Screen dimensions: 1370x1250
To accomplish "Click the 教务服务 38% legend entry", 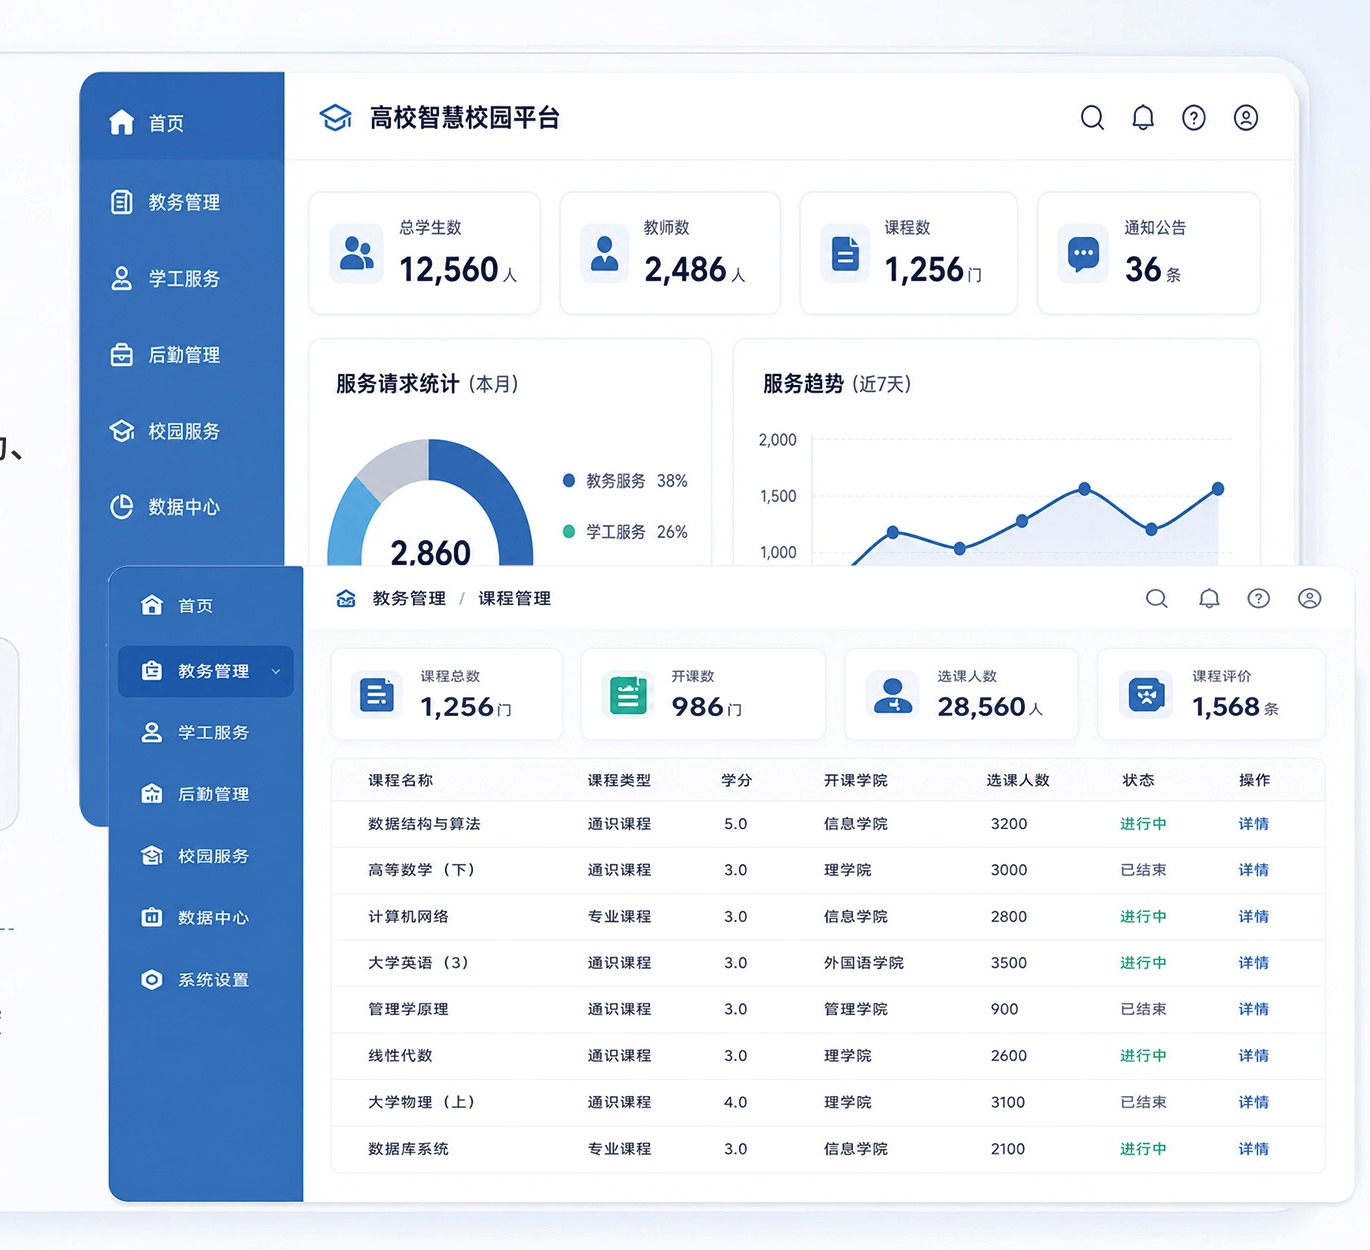I will [x=626, y=481].
